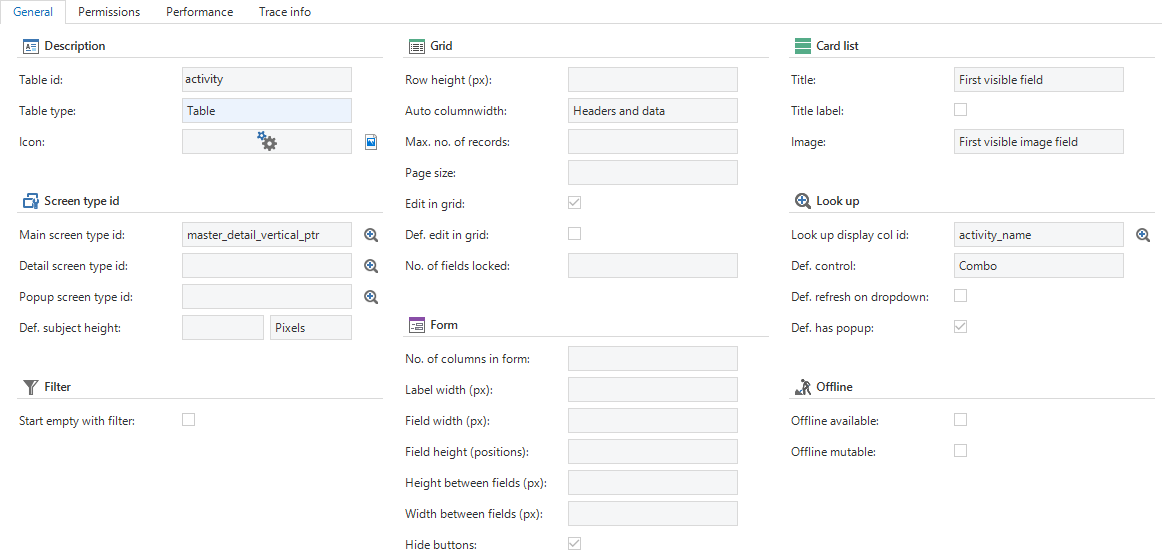
Task: Click the Card list section icon
Action: point(802,46)
